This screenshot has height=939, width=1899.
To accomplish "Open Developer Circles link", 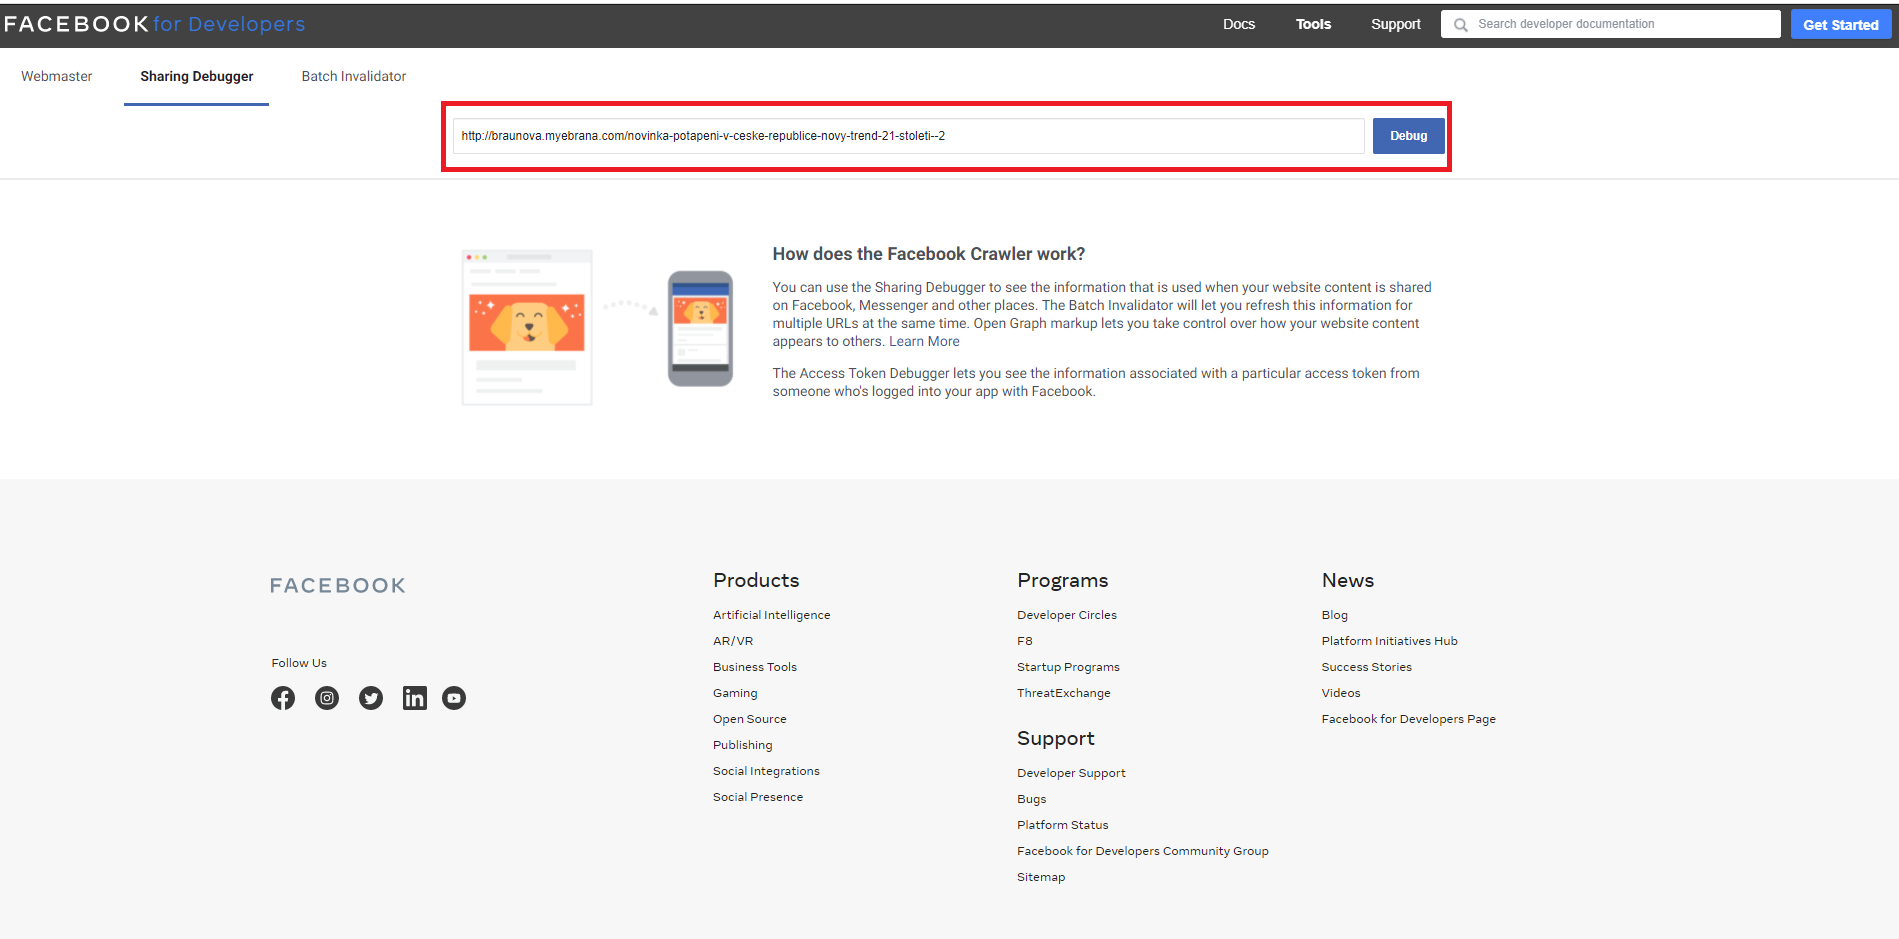I will [1067, 615].
